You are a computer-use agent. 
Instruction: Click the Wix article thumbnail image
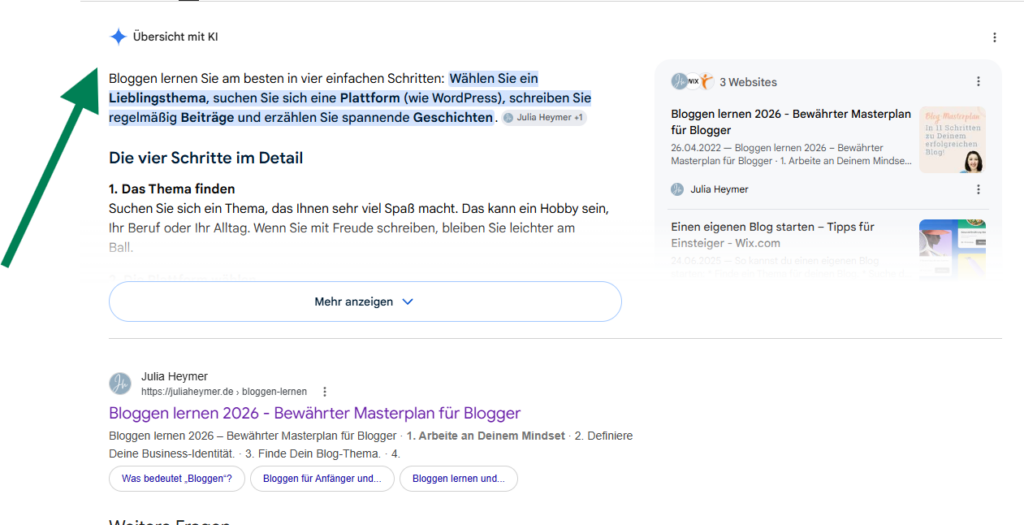pos(952,248)
